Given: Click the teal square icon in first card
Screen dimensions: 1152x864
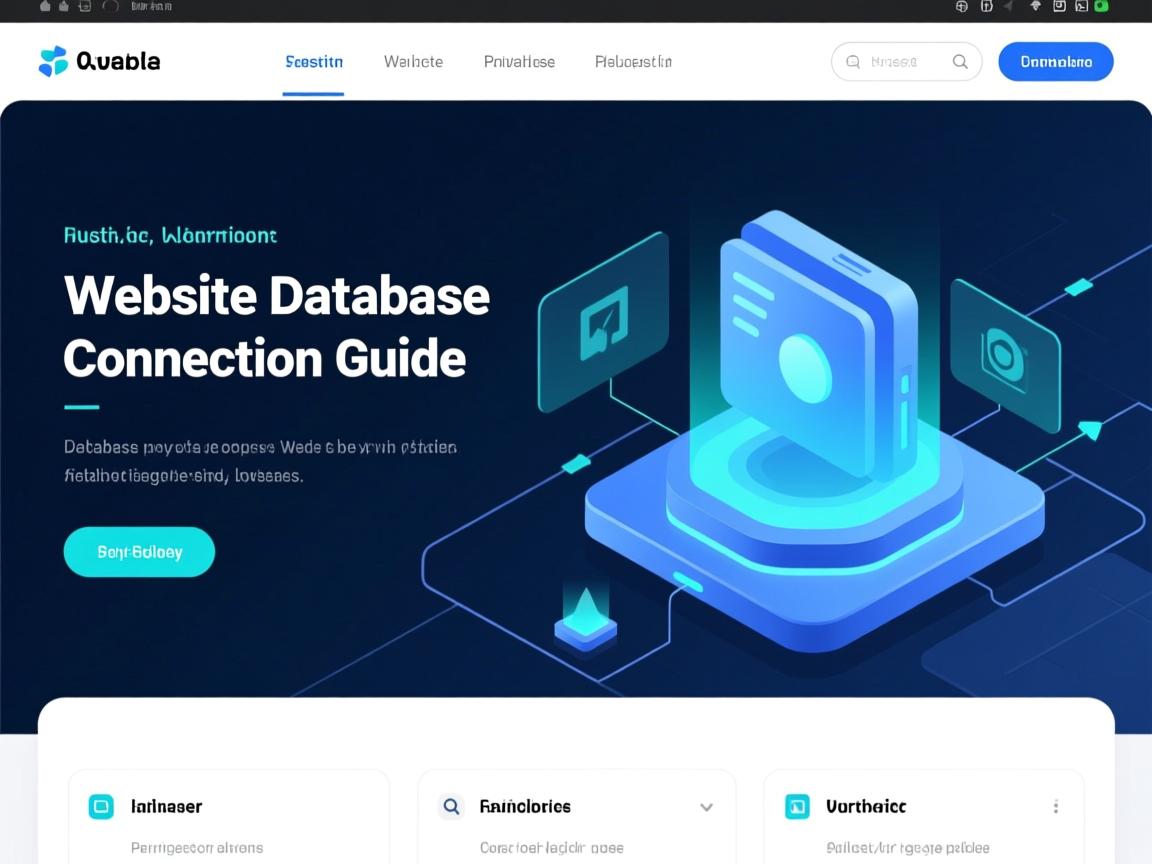Looking at the screenshot, I should pyautogui.click(x=101, y=806).
